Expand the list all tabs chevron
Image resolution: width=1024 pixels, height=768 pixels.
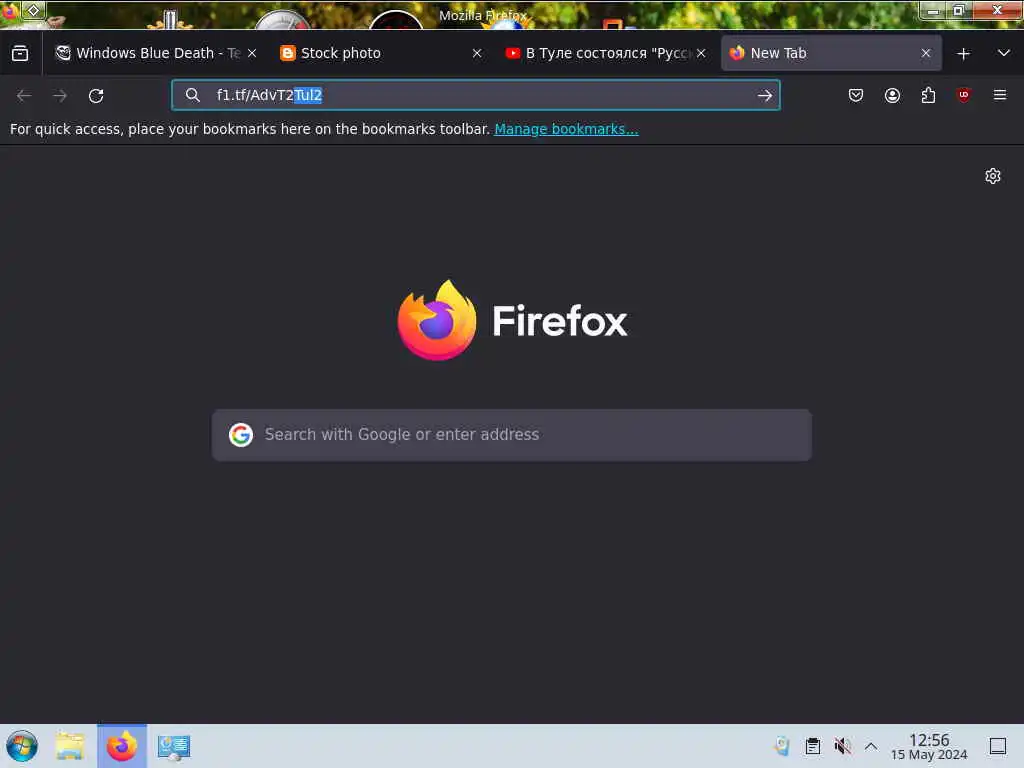click(x=1004, y=54)
